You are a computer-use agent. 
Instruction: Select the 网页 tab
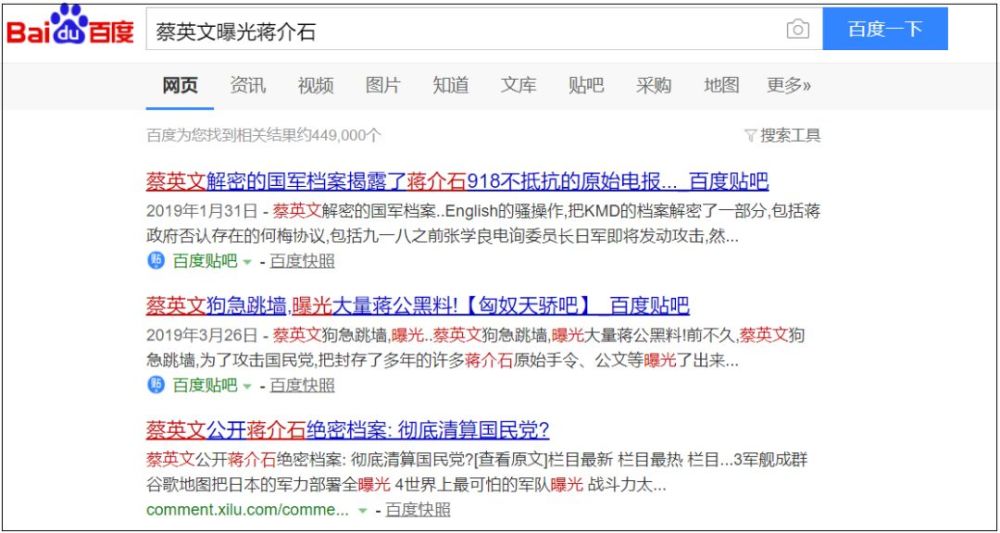click(180, 85)
